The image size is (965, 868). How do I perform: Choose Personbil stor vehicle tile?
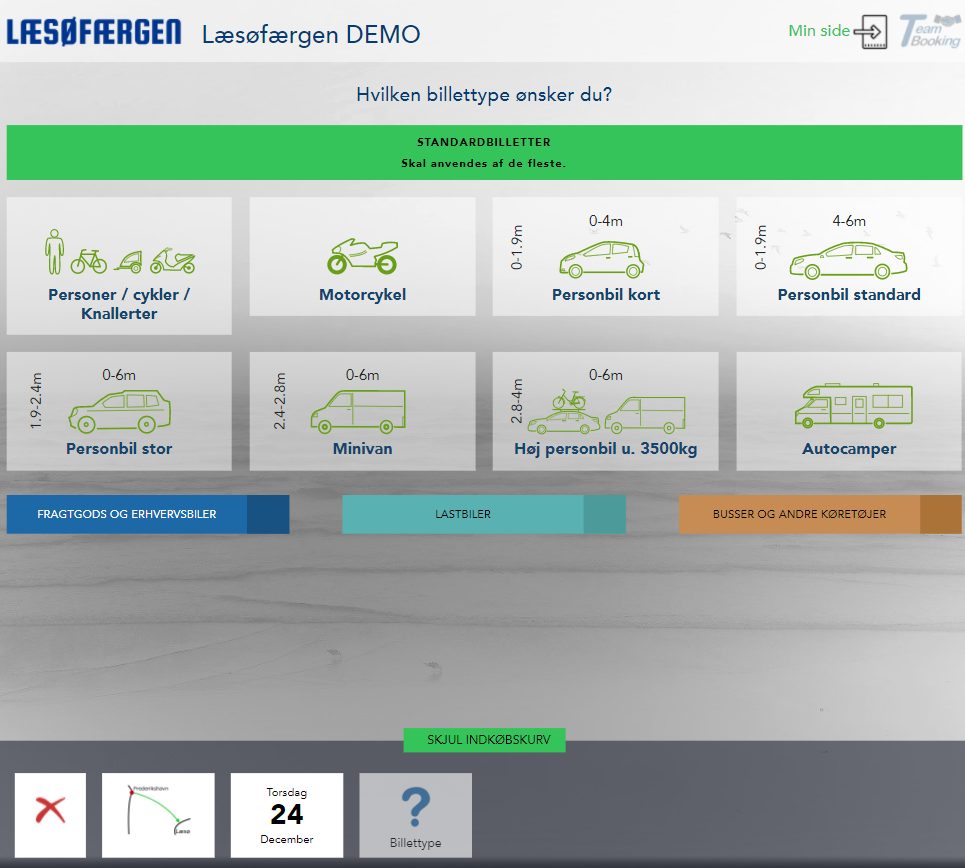(x=119, y=411)
